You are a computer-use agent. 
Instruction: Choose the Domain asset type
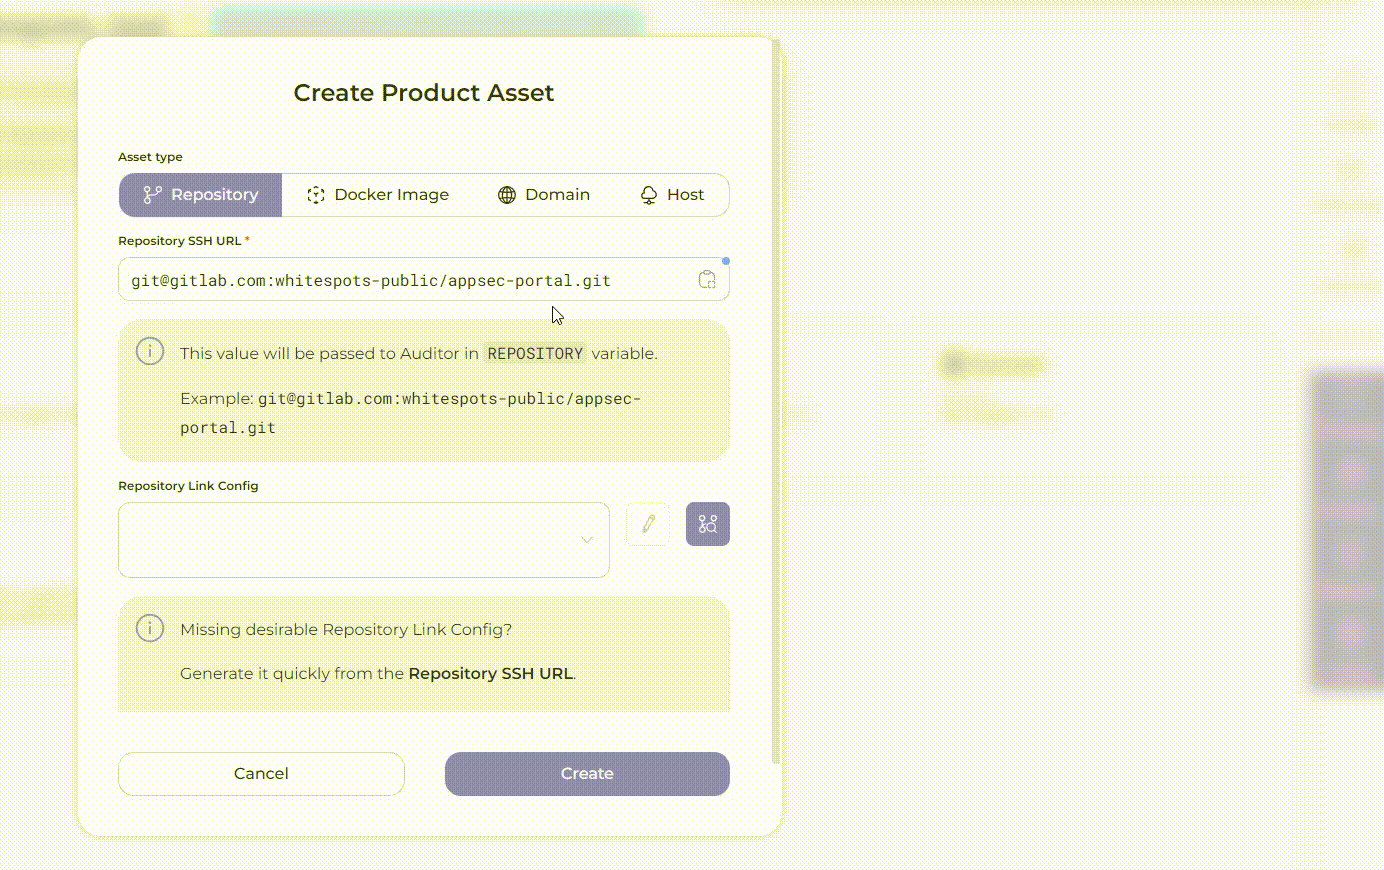coord(544,195)
